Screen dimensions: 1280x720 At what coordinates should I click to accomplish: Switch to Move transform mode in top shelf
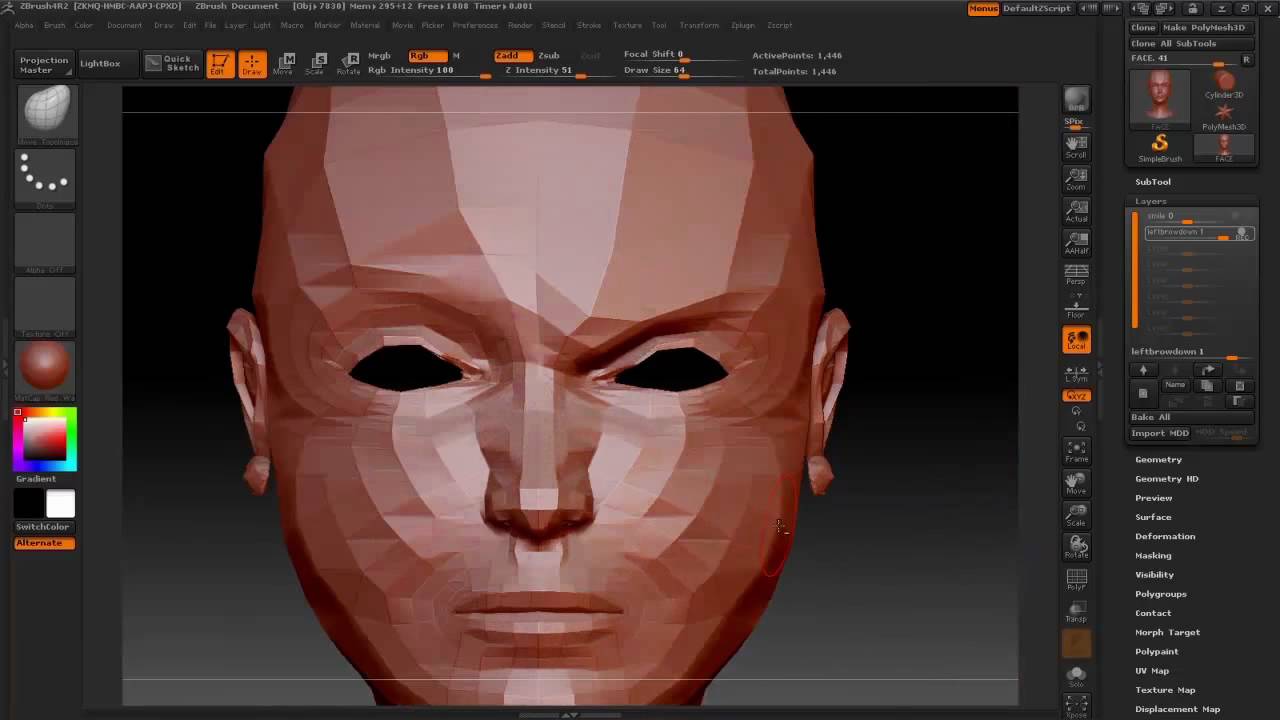click(x=284, y=64)
